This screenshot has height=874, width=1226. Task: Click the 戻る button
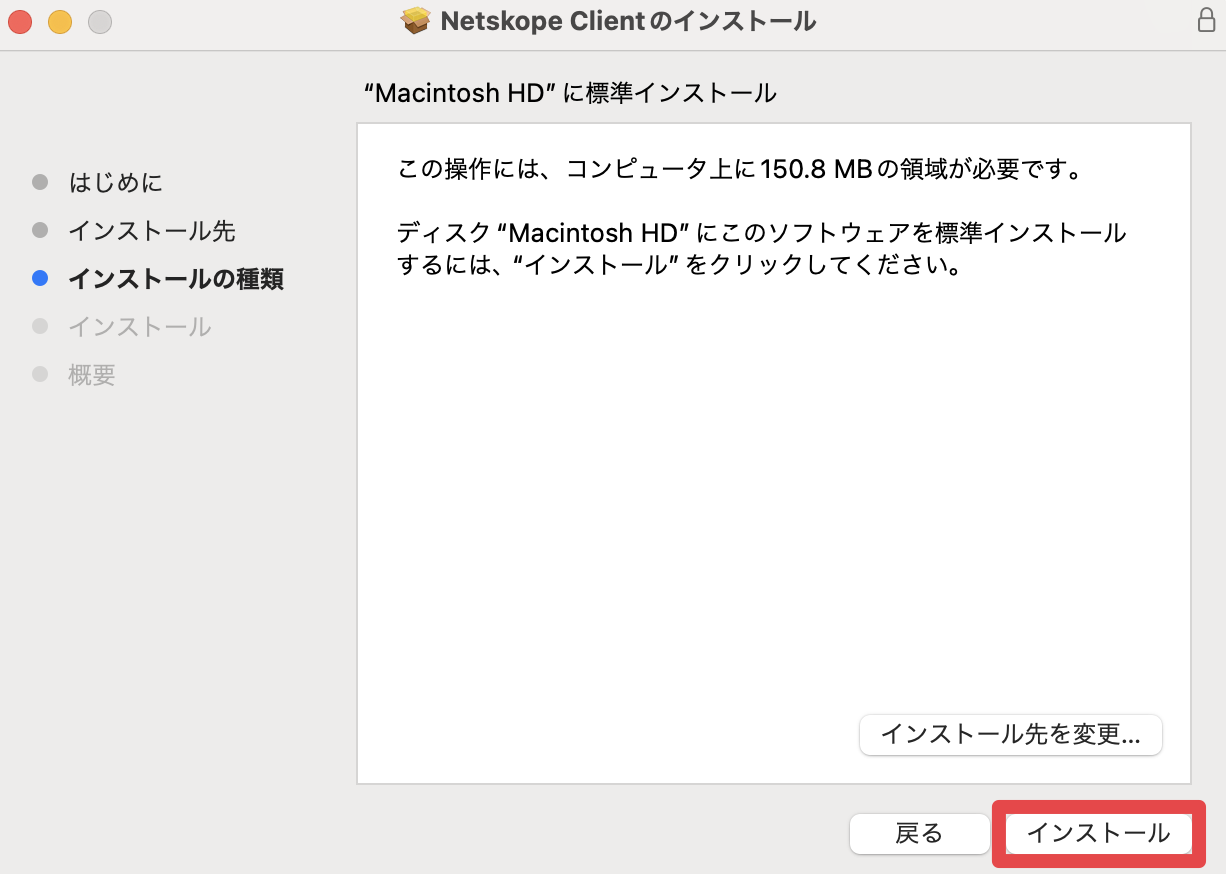pos(919,833)
